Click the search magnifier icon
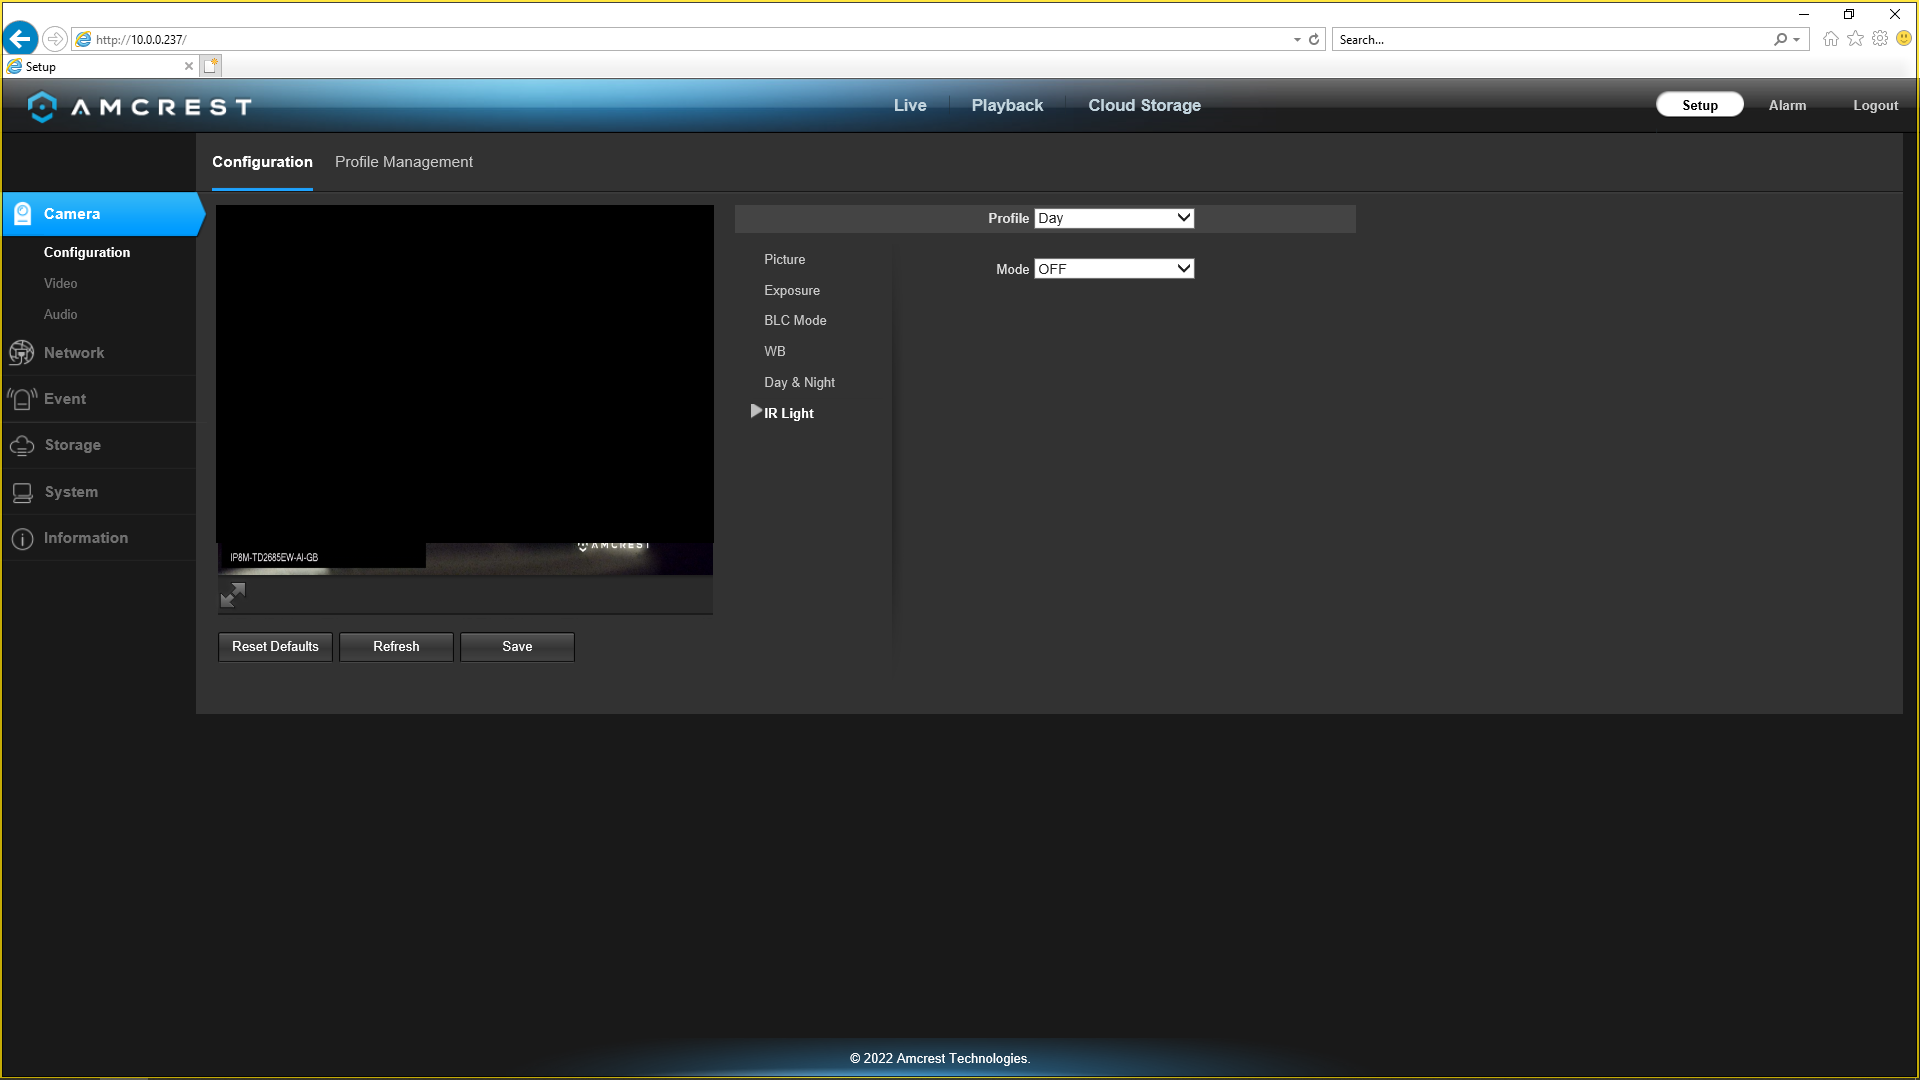The width and height of the screenshot is (1920, 1080). (1780, 39)
